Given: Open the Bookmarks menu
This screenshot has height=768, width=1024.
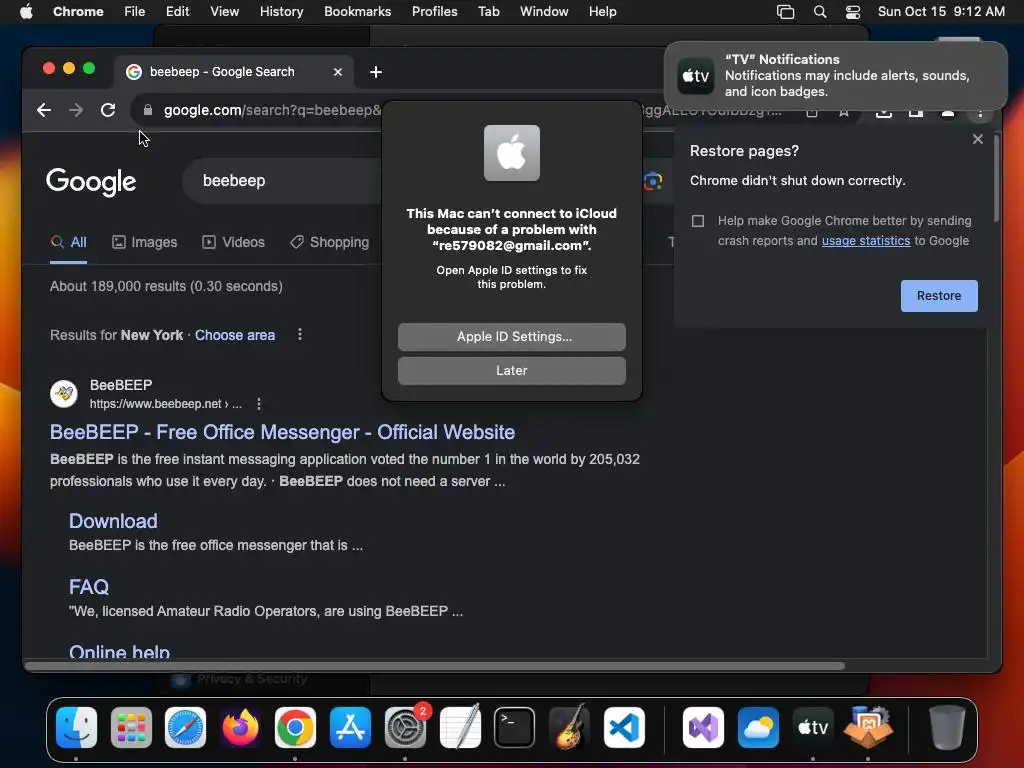Looking at the screenshot, I should (357, 12).
